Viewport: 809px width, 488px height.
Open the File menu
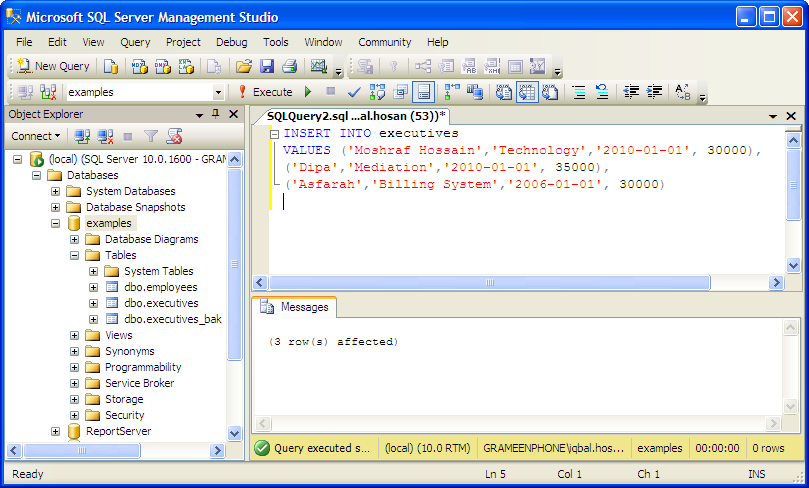pos(24,42)
